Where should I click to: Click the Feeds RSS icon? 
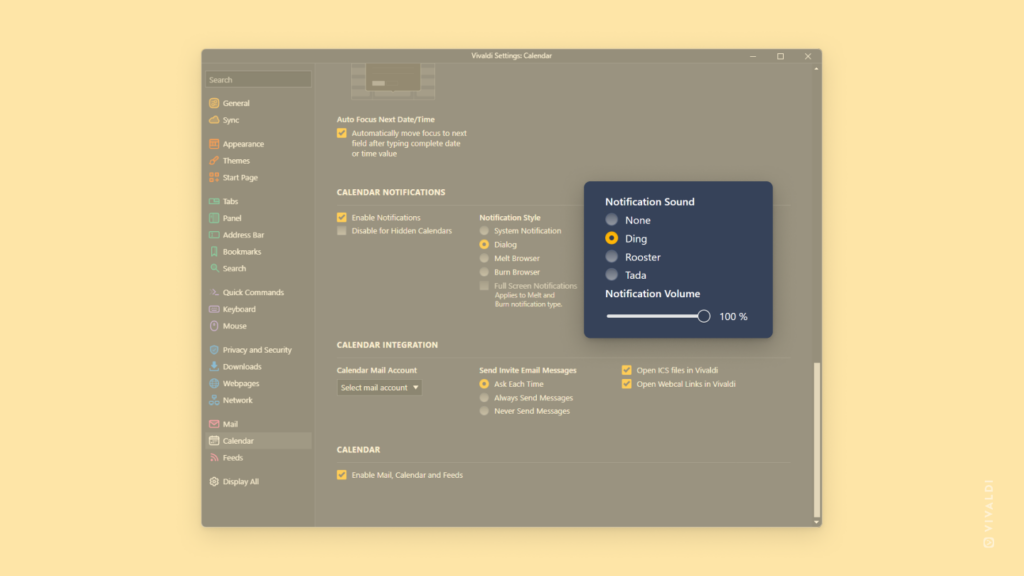pyautogui.click(x=214, y=458)
